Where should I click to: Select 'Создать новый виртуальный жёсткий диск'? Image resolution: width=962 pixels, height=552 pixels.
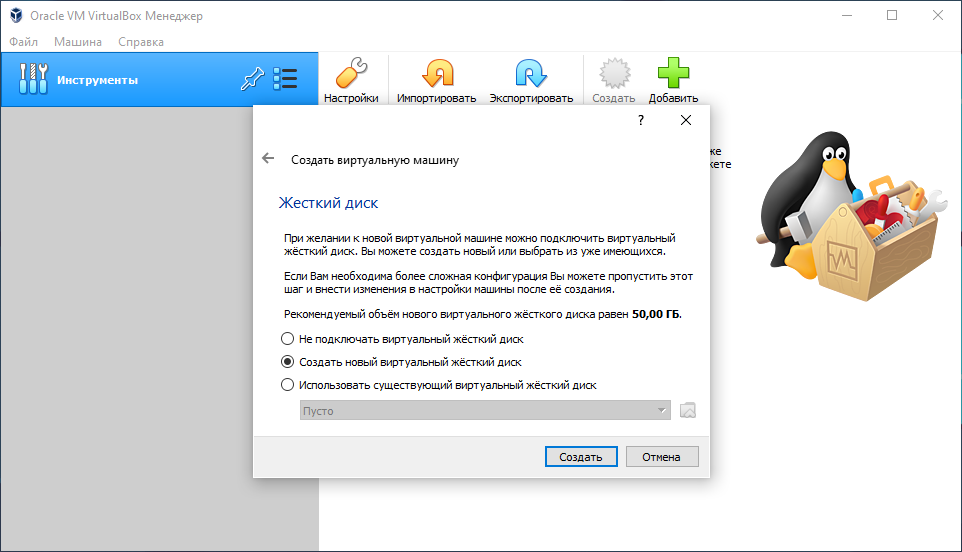coord(401,362)
